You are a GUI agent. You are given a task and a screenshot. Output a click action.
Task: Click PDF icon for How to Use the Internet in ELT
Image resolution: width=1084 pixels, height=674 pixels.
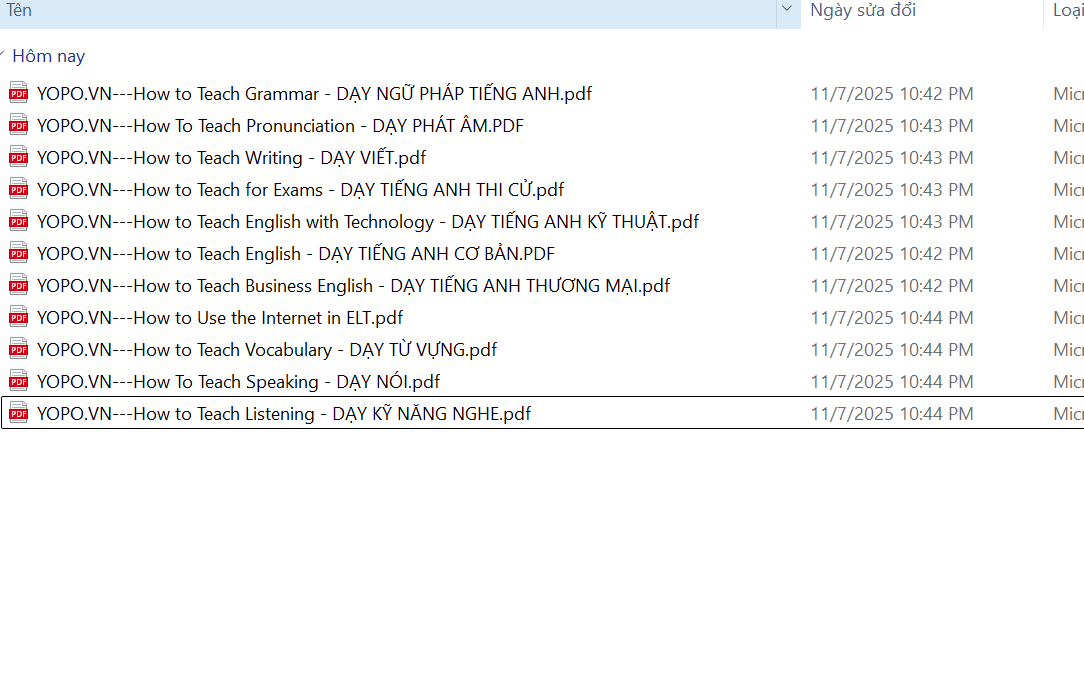18,318
